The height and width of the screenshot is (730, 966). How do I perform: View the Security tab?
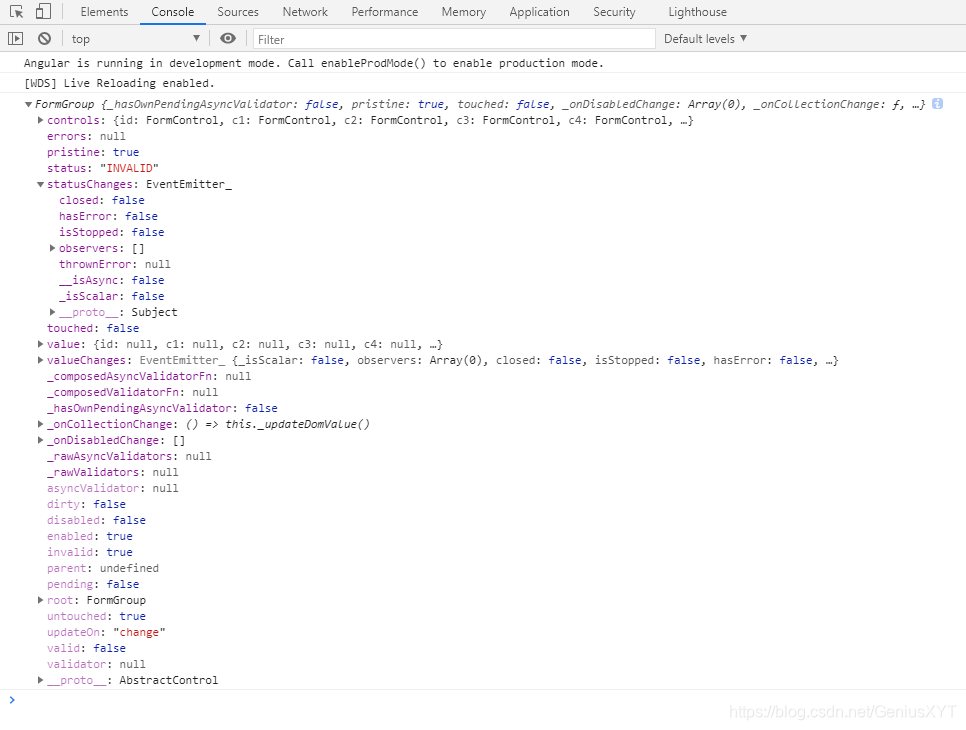click(614, 12)
